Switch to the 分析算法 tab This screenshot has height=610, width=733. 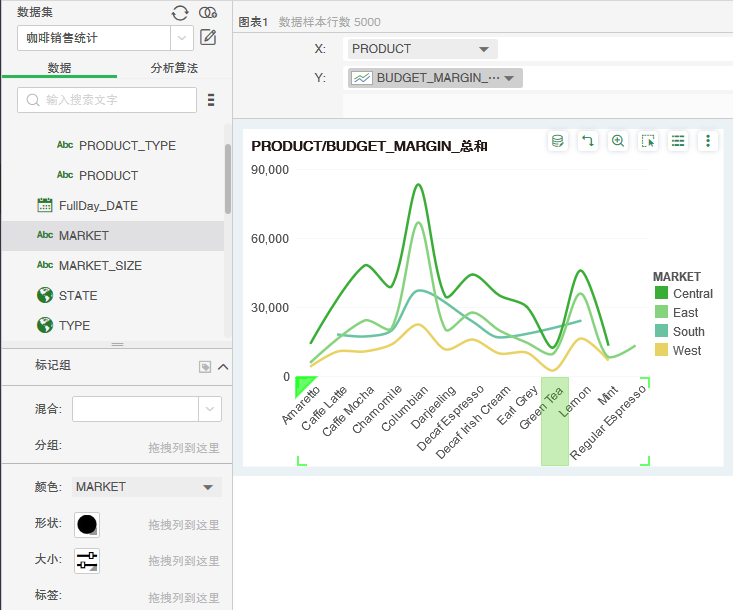[174, 68]
